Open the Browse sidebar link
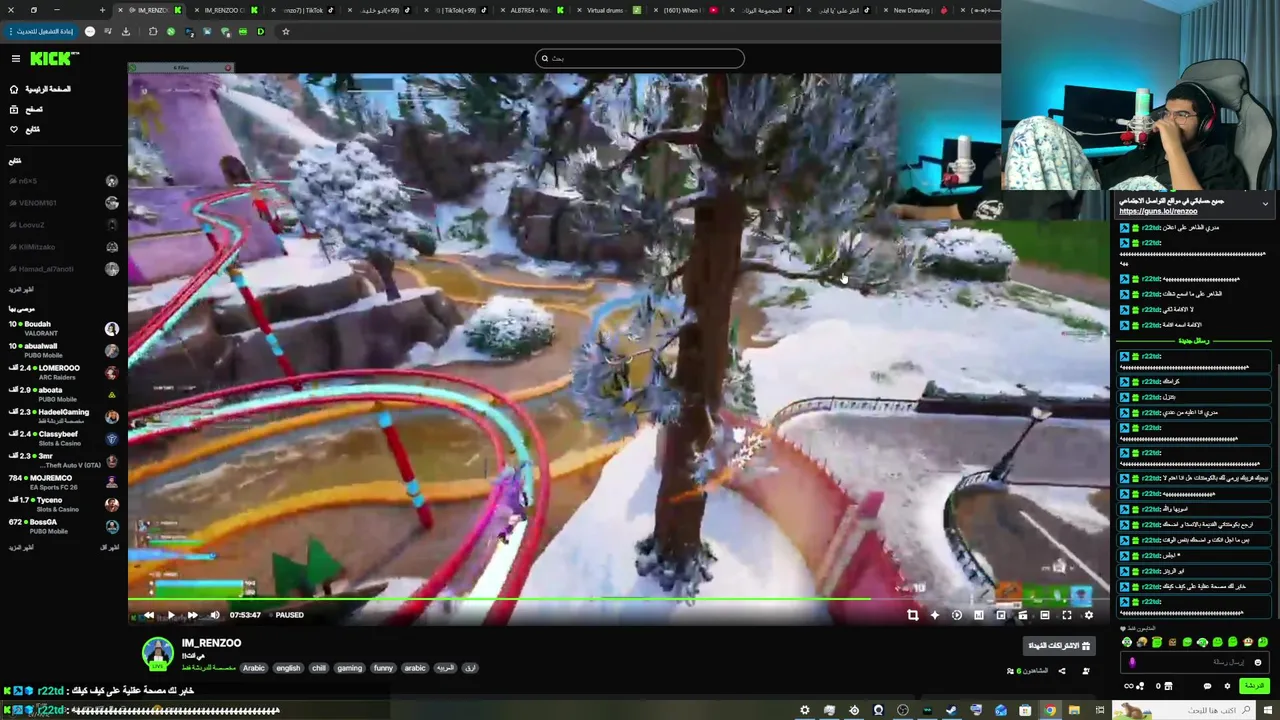This screenshot has width=1280, height=720. click(26, 109)
